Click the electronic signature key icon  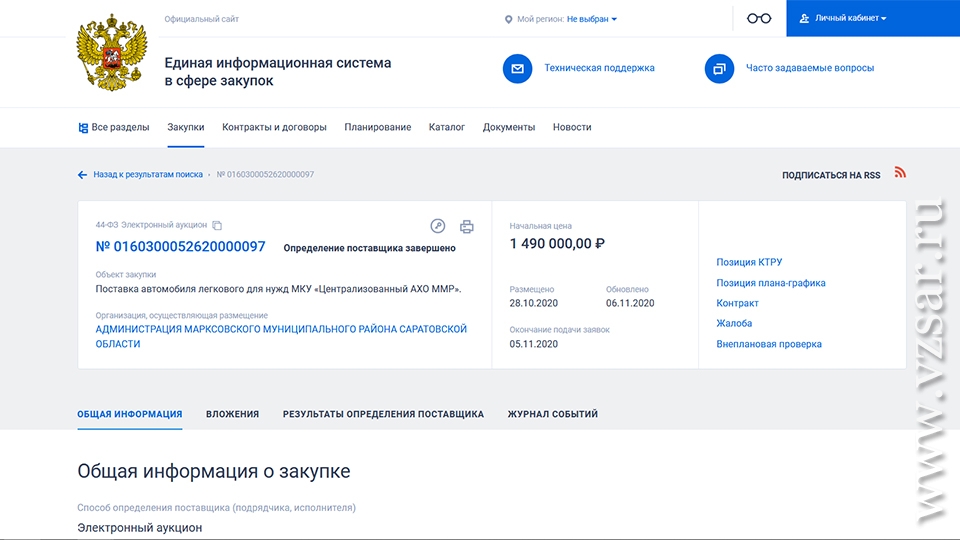coord(437,226)
